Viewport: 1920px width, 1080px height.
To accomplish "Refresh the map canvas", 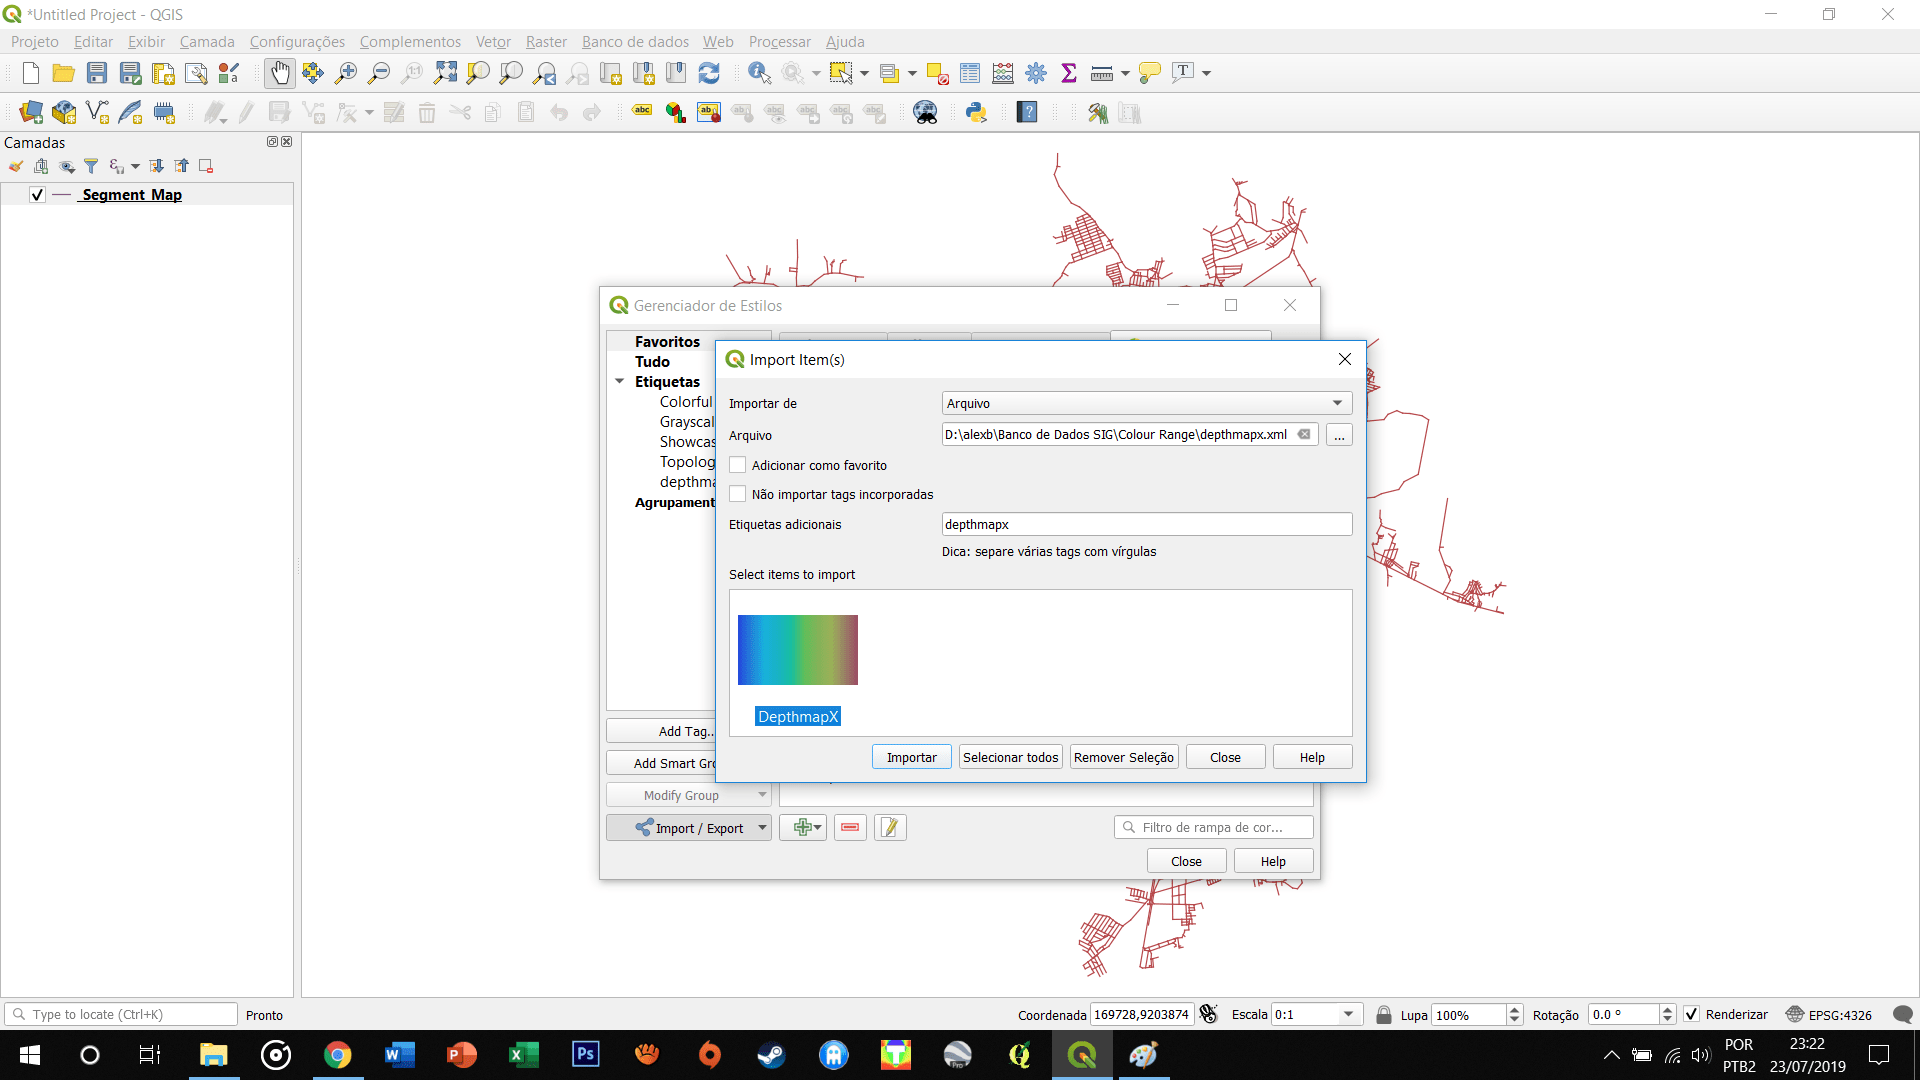I will (709, 72).
